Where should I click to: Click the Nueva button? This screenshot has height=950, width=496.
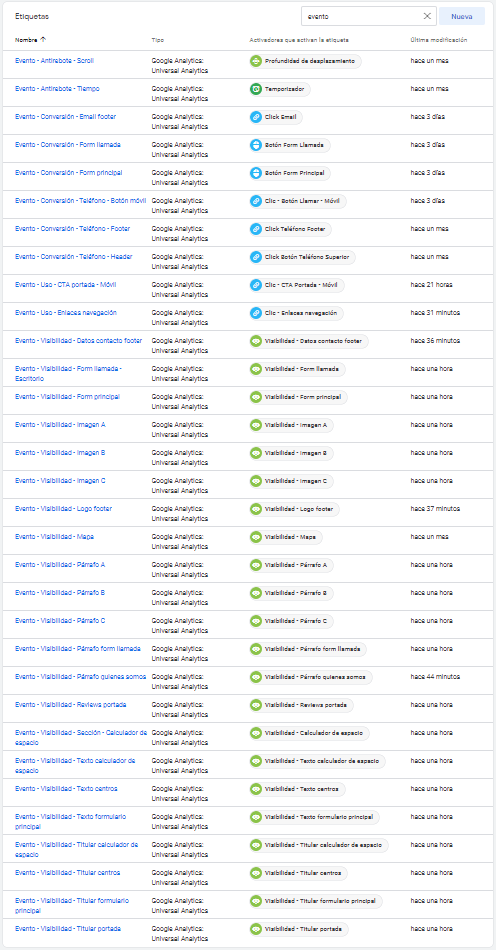click(461, 16)
